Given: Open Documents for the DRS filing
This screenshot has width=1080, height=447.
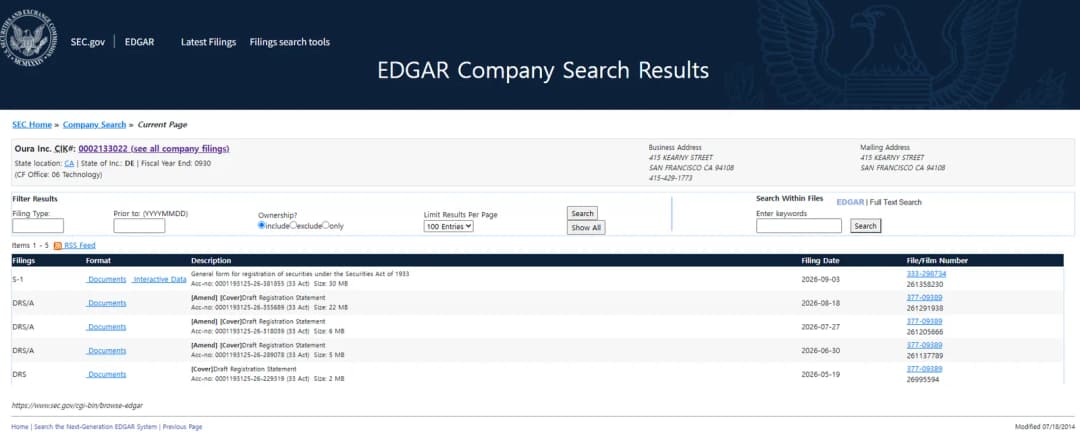Looking at the screenshot, I should (x=107, y=375).
